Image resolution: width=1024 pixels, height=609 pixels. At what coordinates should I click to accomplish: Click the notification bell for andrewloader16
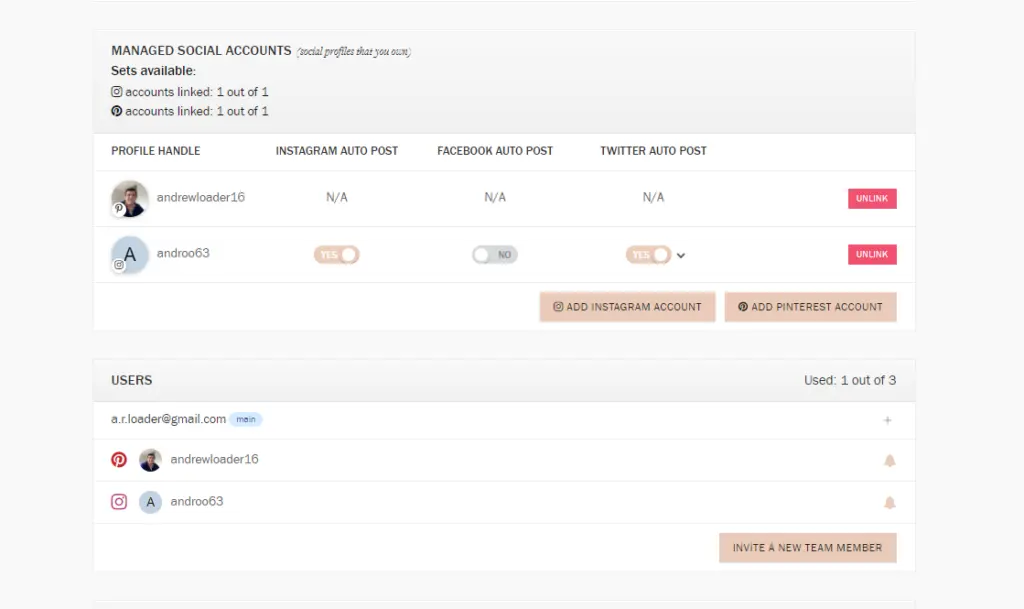(889, 461)
